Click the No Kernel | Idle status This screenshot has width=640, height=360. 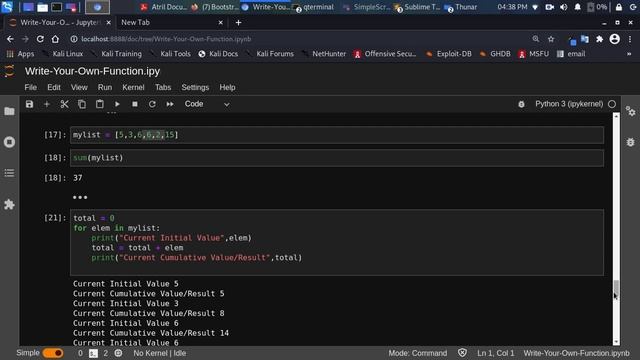coord(160,353)
